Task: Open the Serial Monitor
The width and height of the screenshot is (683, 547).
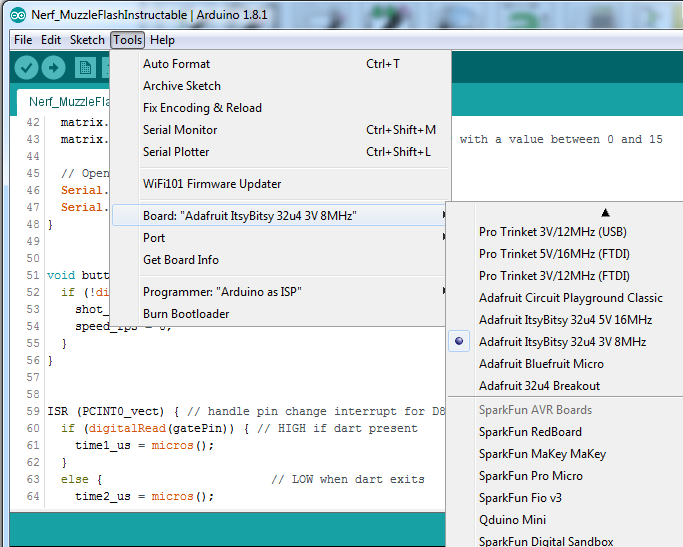Action: (x=281, y=130)
